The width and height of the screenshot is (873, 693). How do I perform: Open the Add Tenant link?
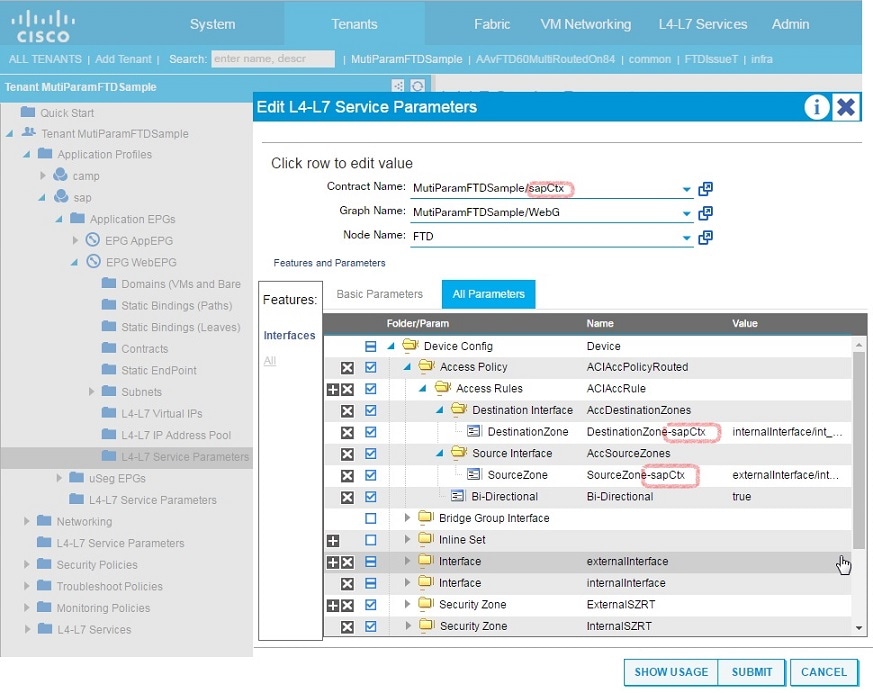tap(123, 60)
